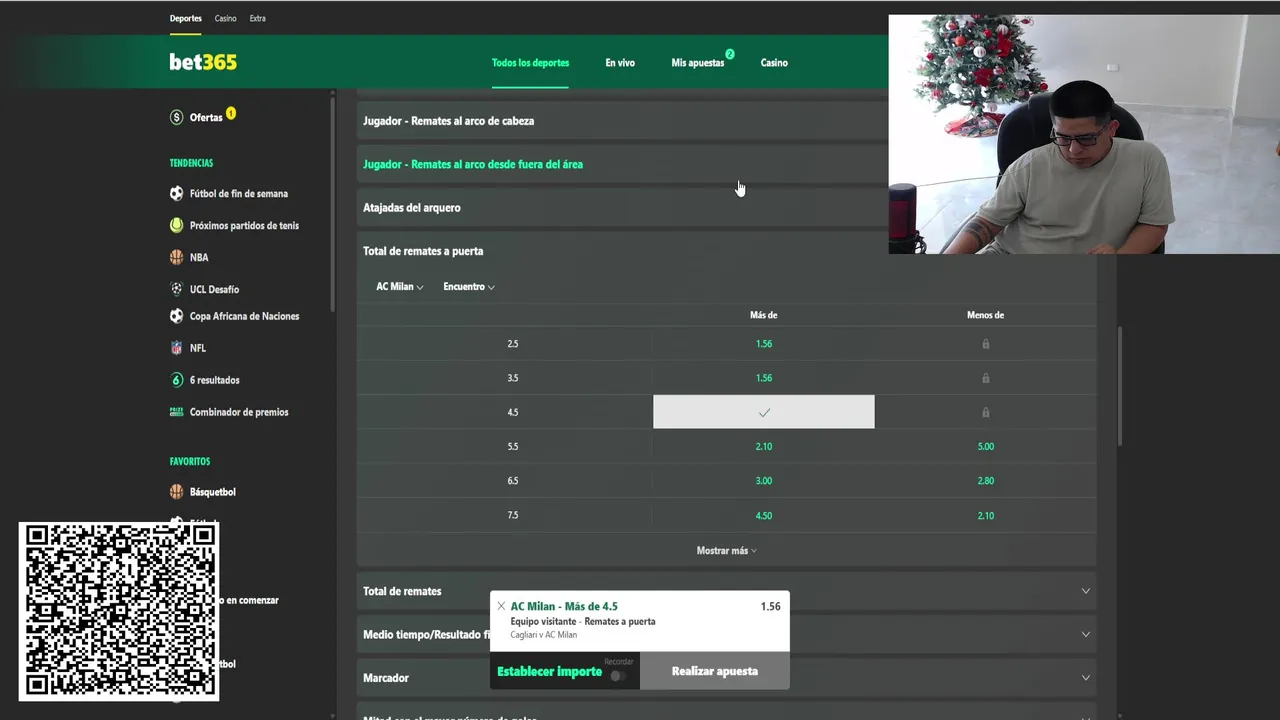Viewport: 1280px width, 720px height.
Task: Click Realizar apuesta button
Action: coord(715,671)
